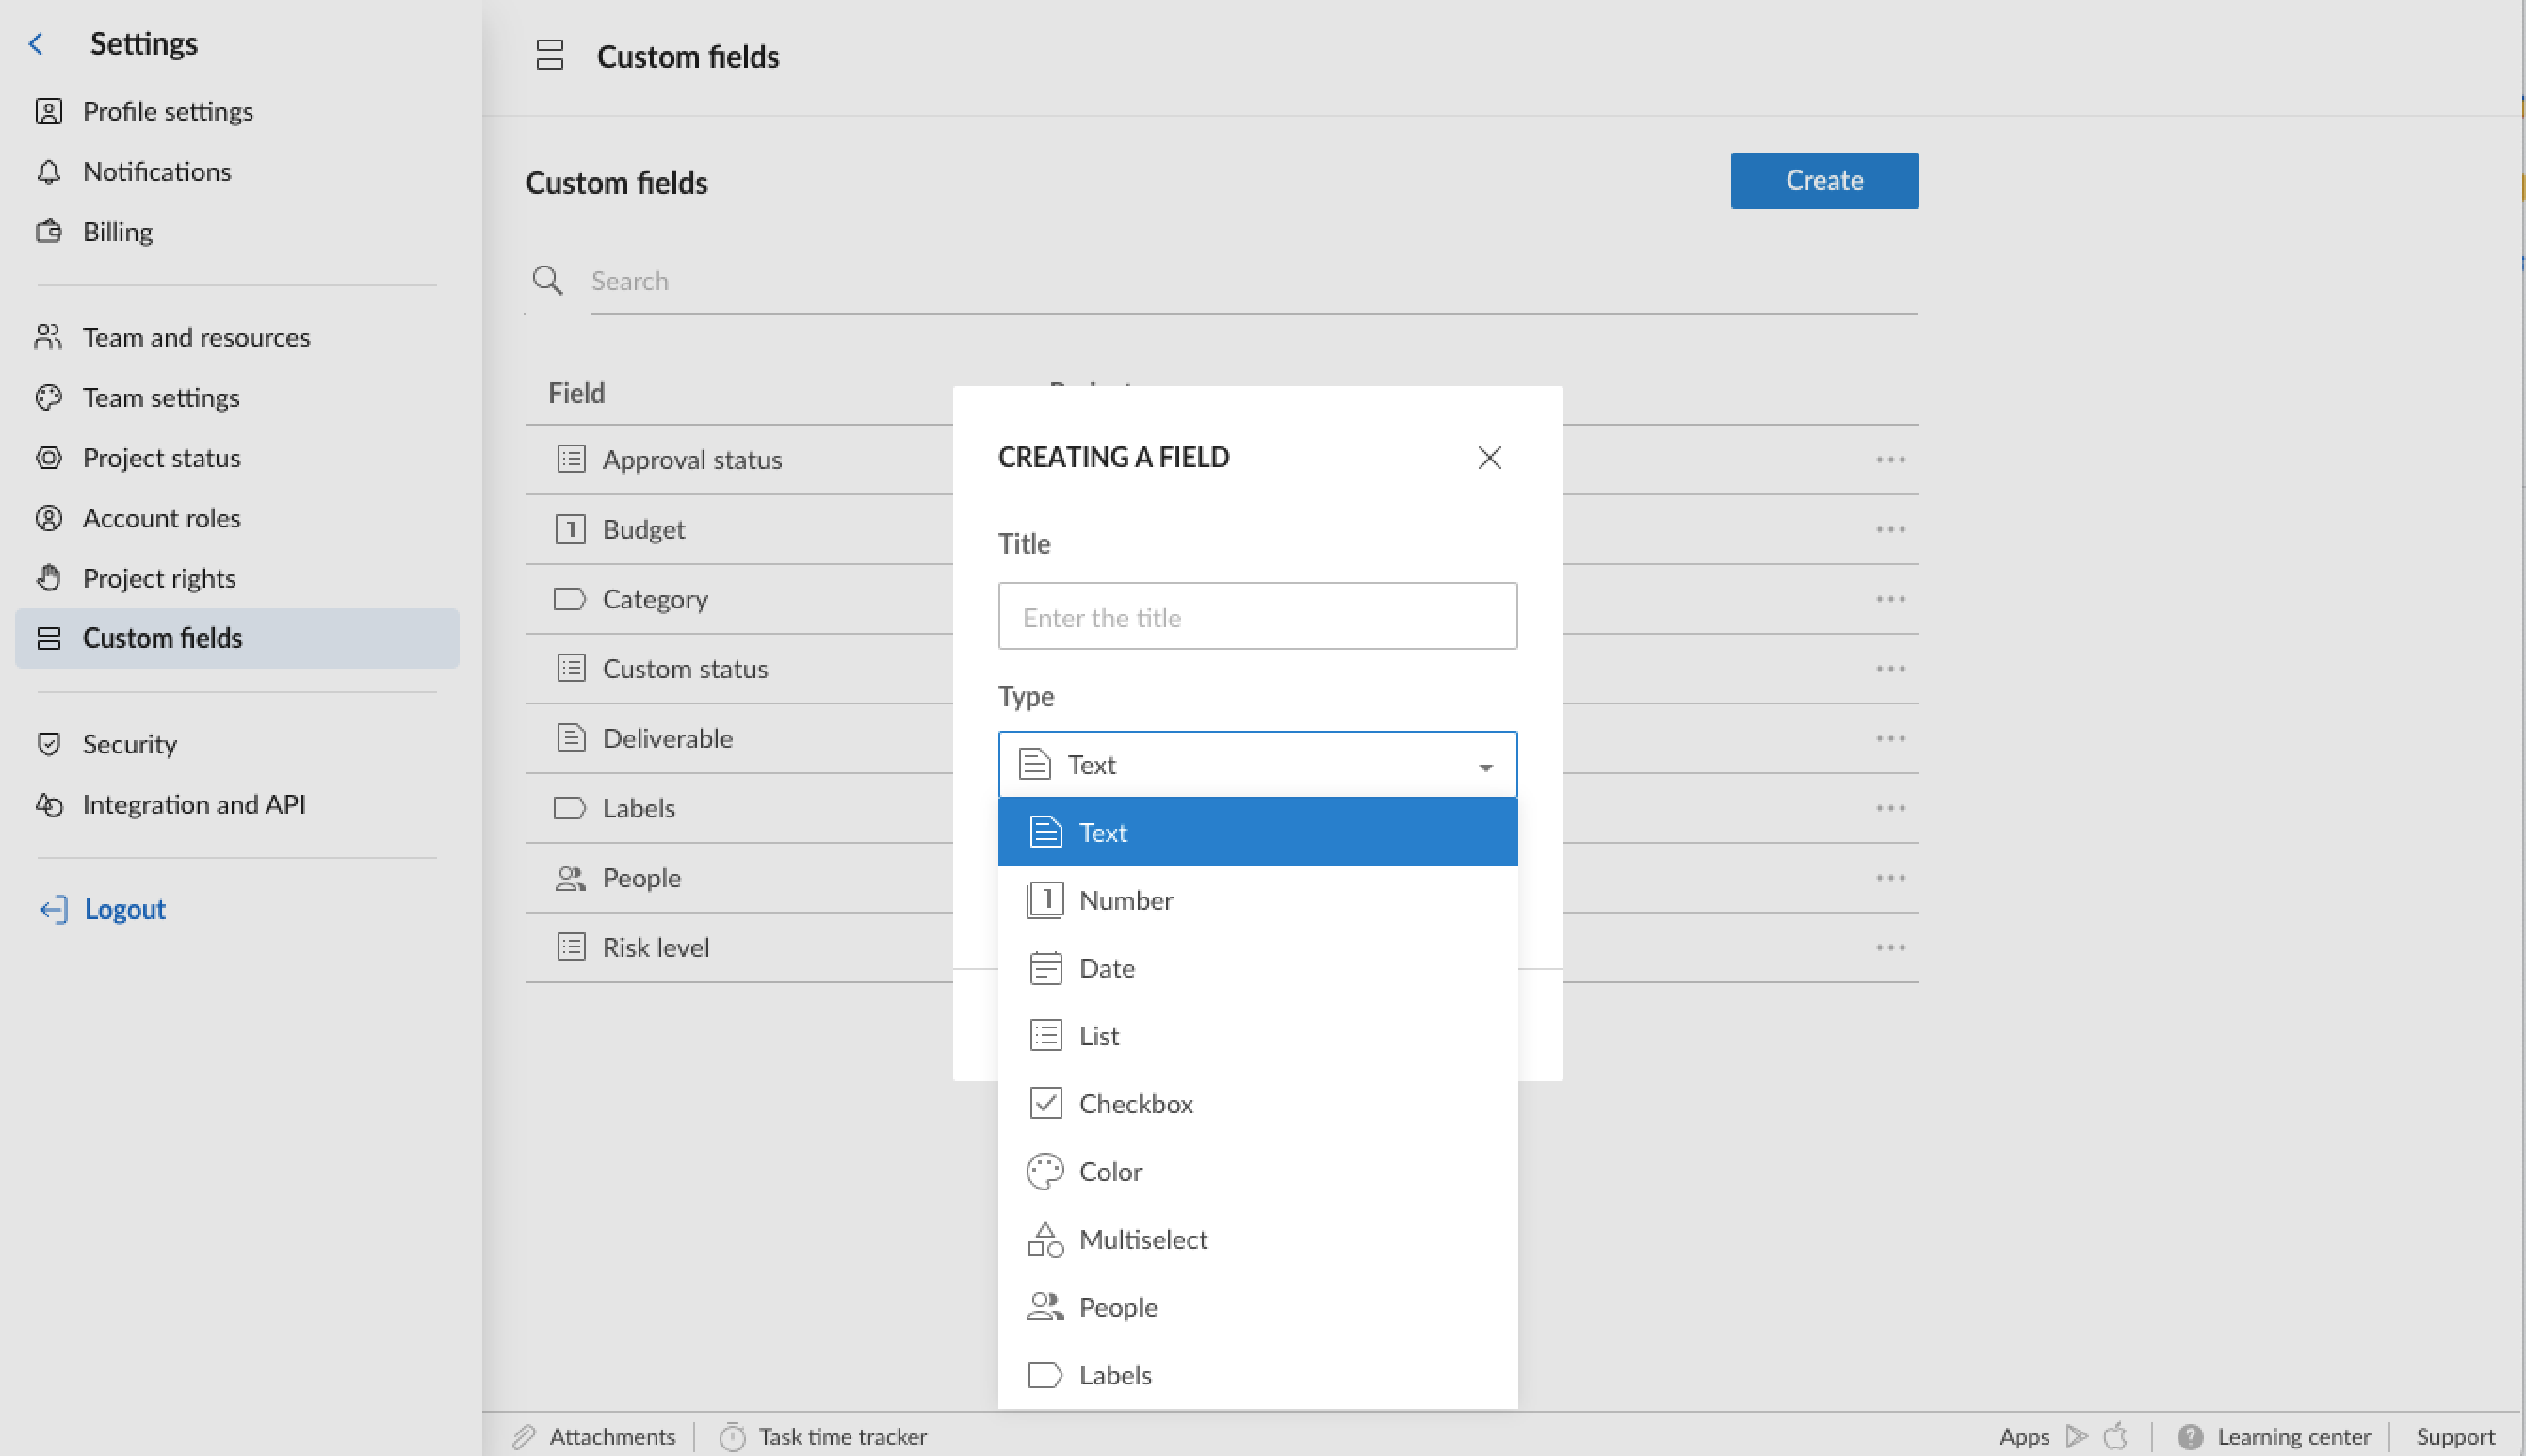Choose Color type option
Image resolution: width=2526 pixels, height=1456 pixels.
tap(1257, 1172)
